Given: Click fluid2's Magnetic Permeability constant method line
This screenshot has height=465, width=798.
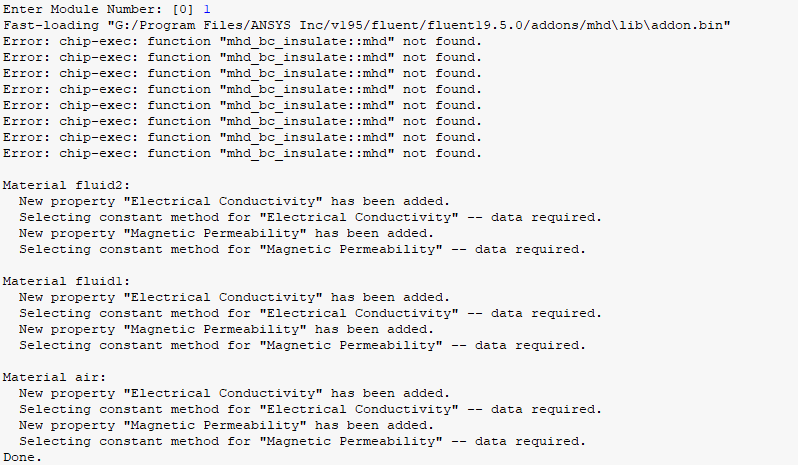Looking at the screenshot, I should (302, 249).
